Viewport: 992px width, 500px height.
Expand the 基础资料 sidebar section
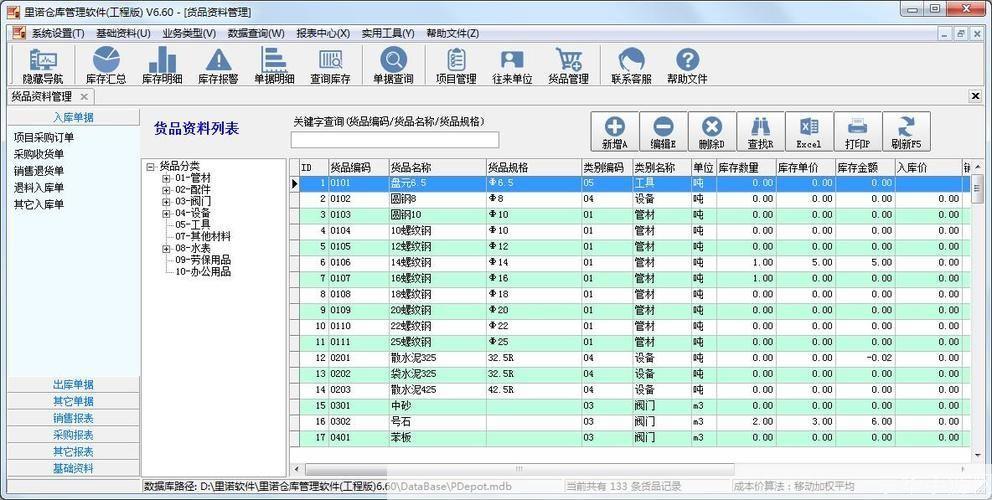pyautogui.click(x=73, y=468)
